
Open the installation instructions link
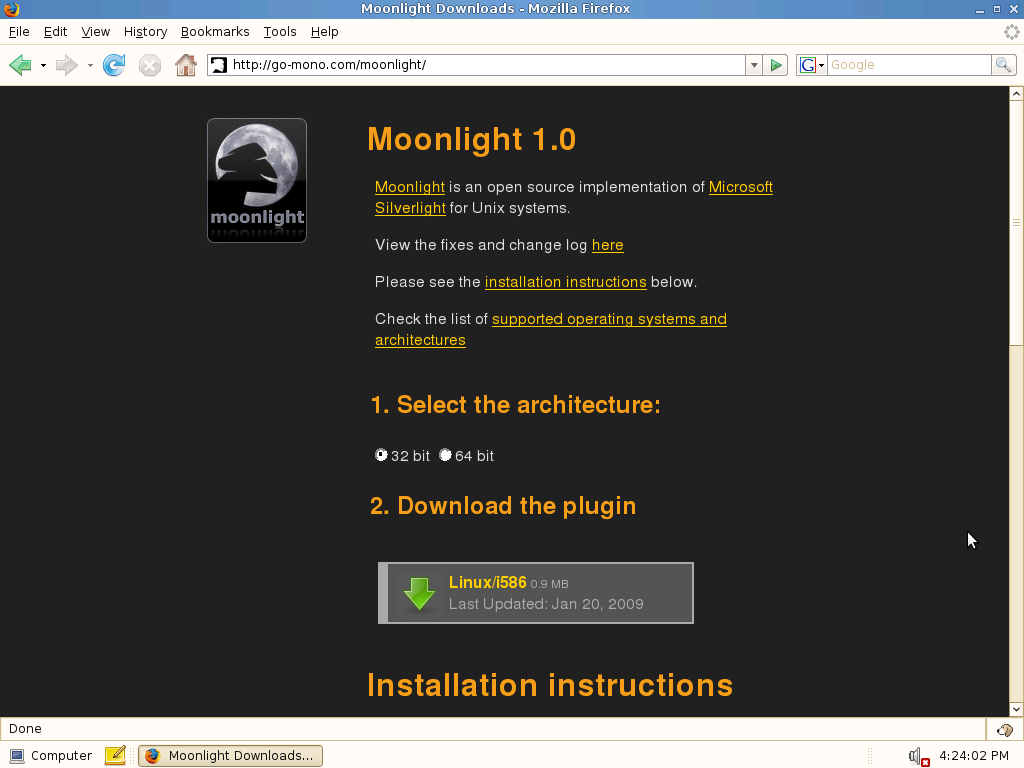pyautogui.click(x=565, y=282)
